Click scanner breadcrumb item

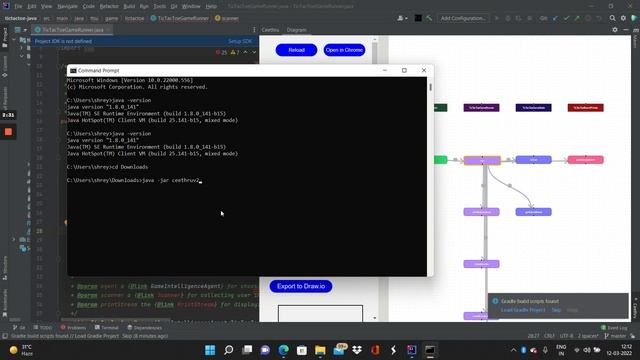coord(227,18)
